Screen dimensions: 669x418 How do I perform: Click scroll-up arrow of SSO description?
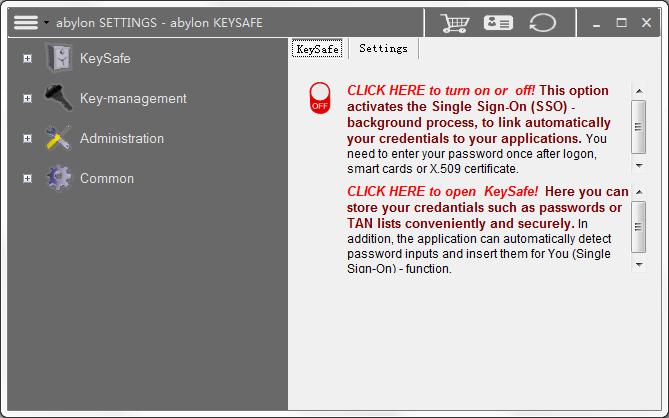pyautogui.click(x=639, y=91)
